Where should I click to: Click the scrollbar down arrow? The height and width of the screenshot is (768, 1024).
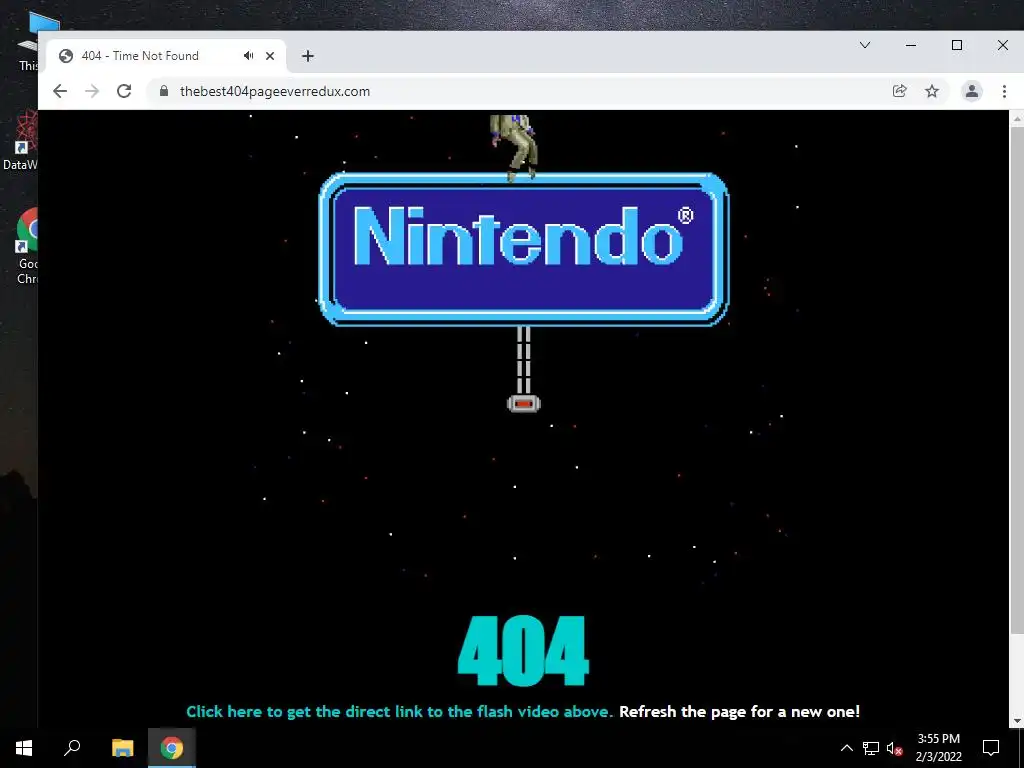(1017, 721)
